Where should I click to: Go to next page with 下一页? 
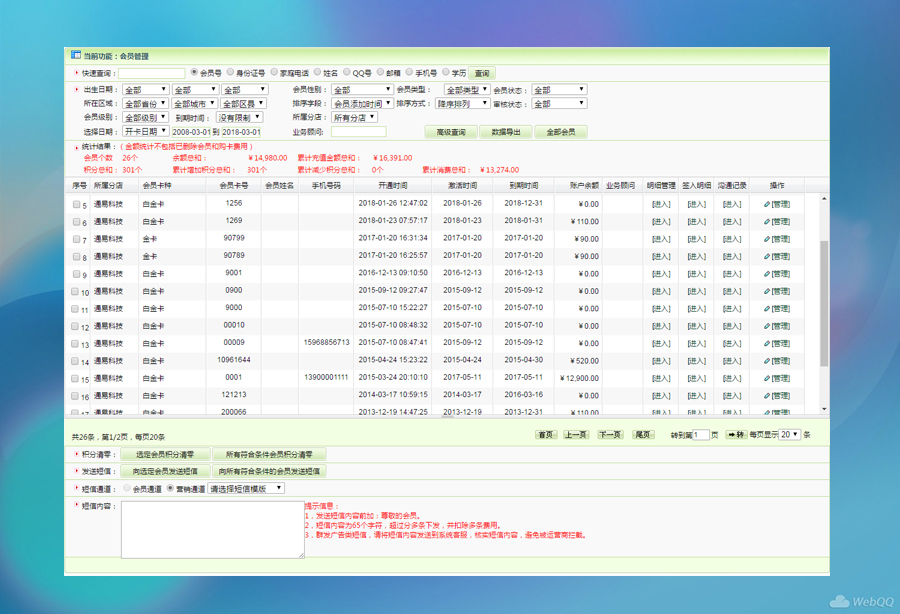[x=610, y=435]
